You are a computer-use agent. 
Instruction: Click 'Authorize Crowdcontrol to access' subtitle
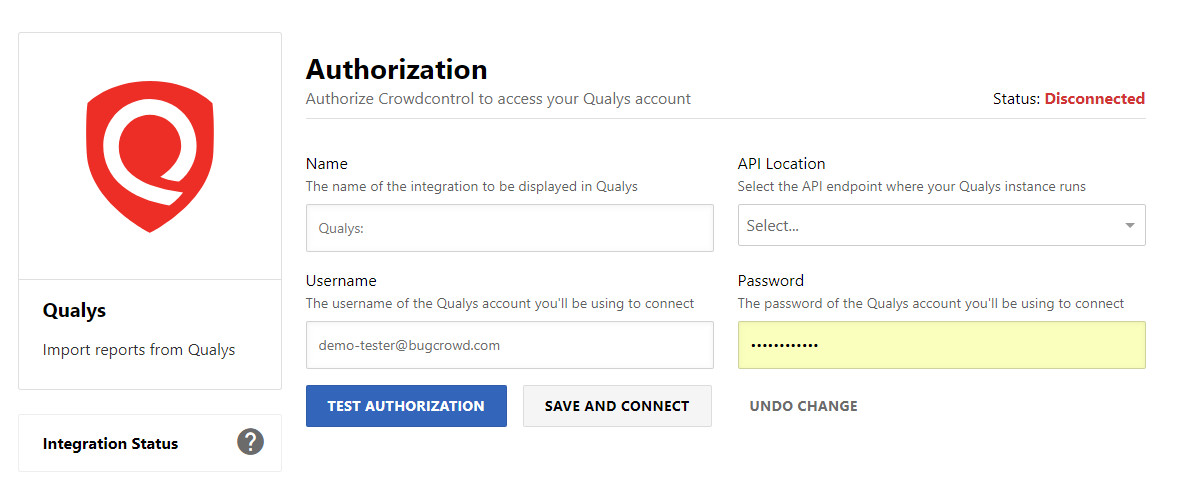click(498, 99)
